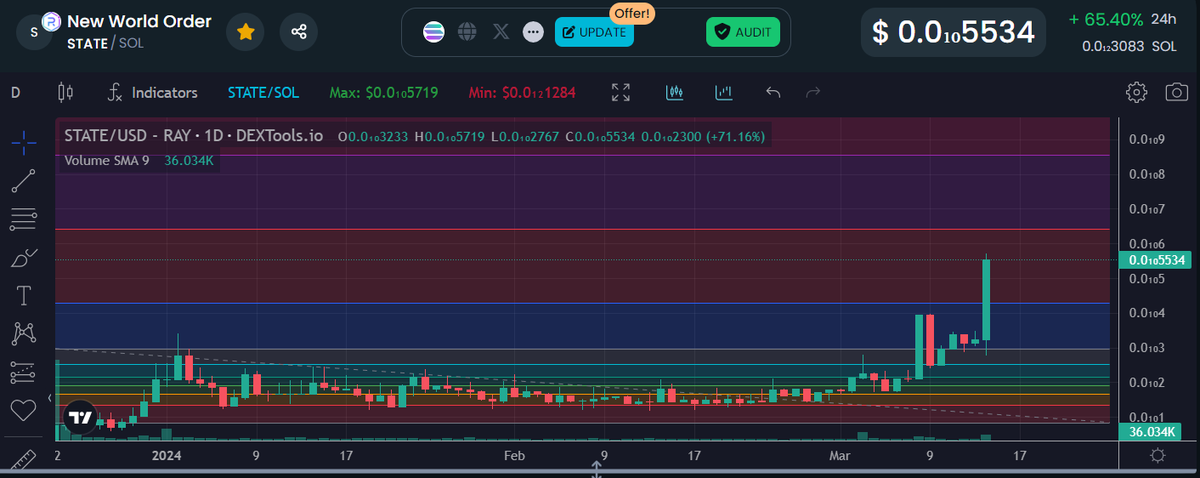The height and width of the screenshot is (478, 1200).
Task: Click the Solana chain logo icon
Action: [434, 32]
